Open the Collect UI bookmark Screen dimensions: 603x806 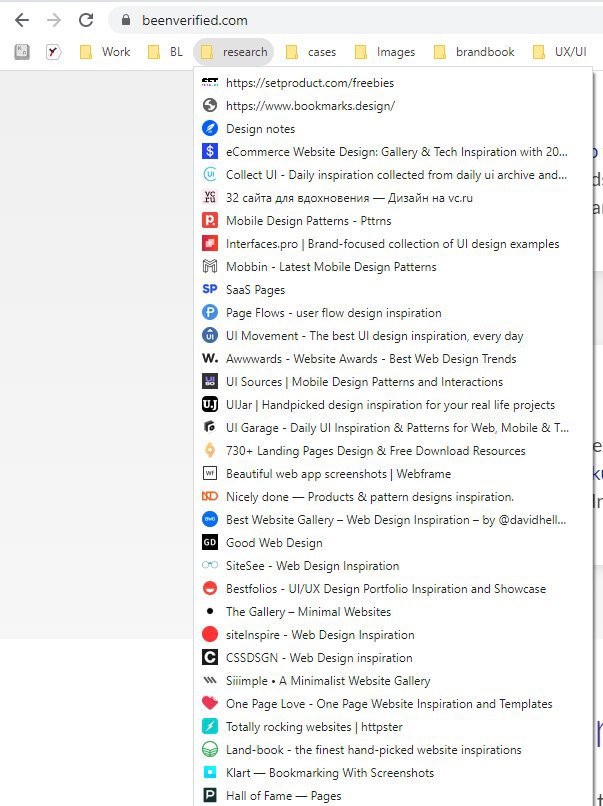pos(393,175)
